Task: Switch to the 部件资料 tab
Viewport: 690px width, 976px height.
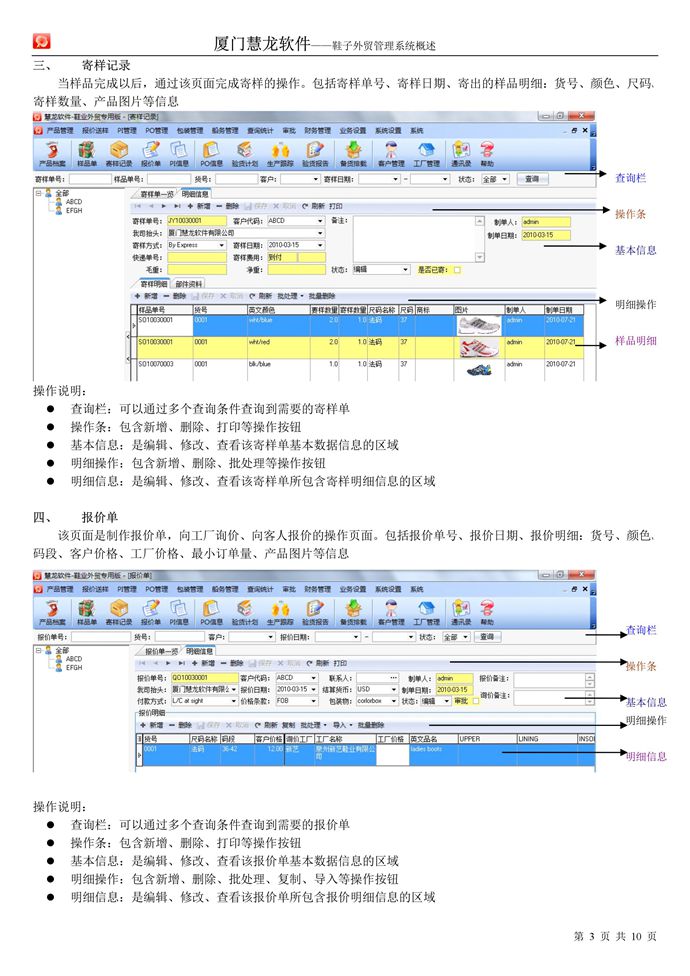Action: 190,284
